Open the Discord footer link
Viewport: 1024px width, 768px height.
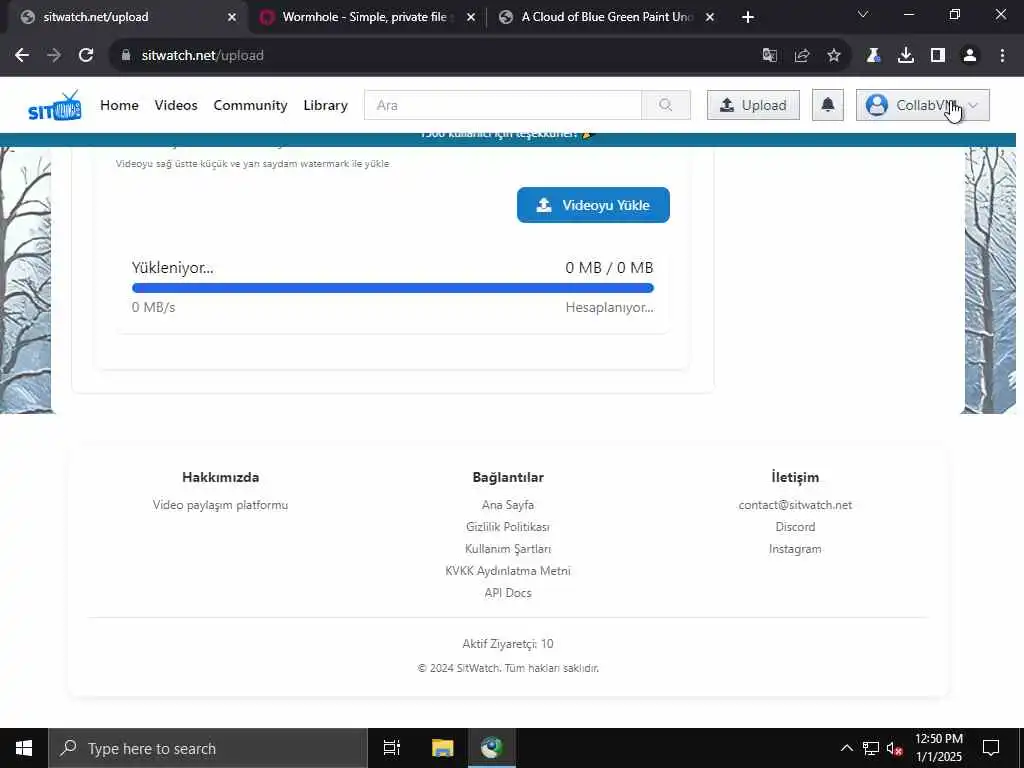click(x=795, y=527)
